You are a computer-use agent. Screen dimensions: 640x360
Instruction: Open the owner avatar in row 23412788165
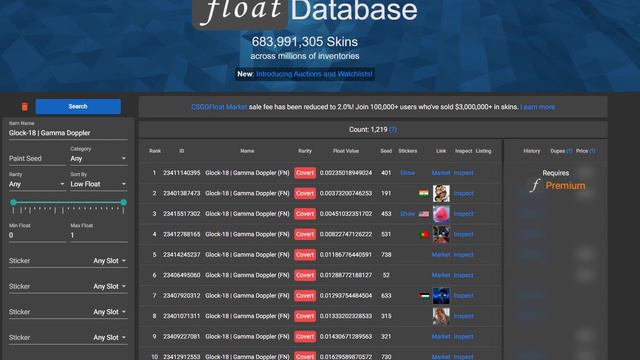click(x=441, y=234)
